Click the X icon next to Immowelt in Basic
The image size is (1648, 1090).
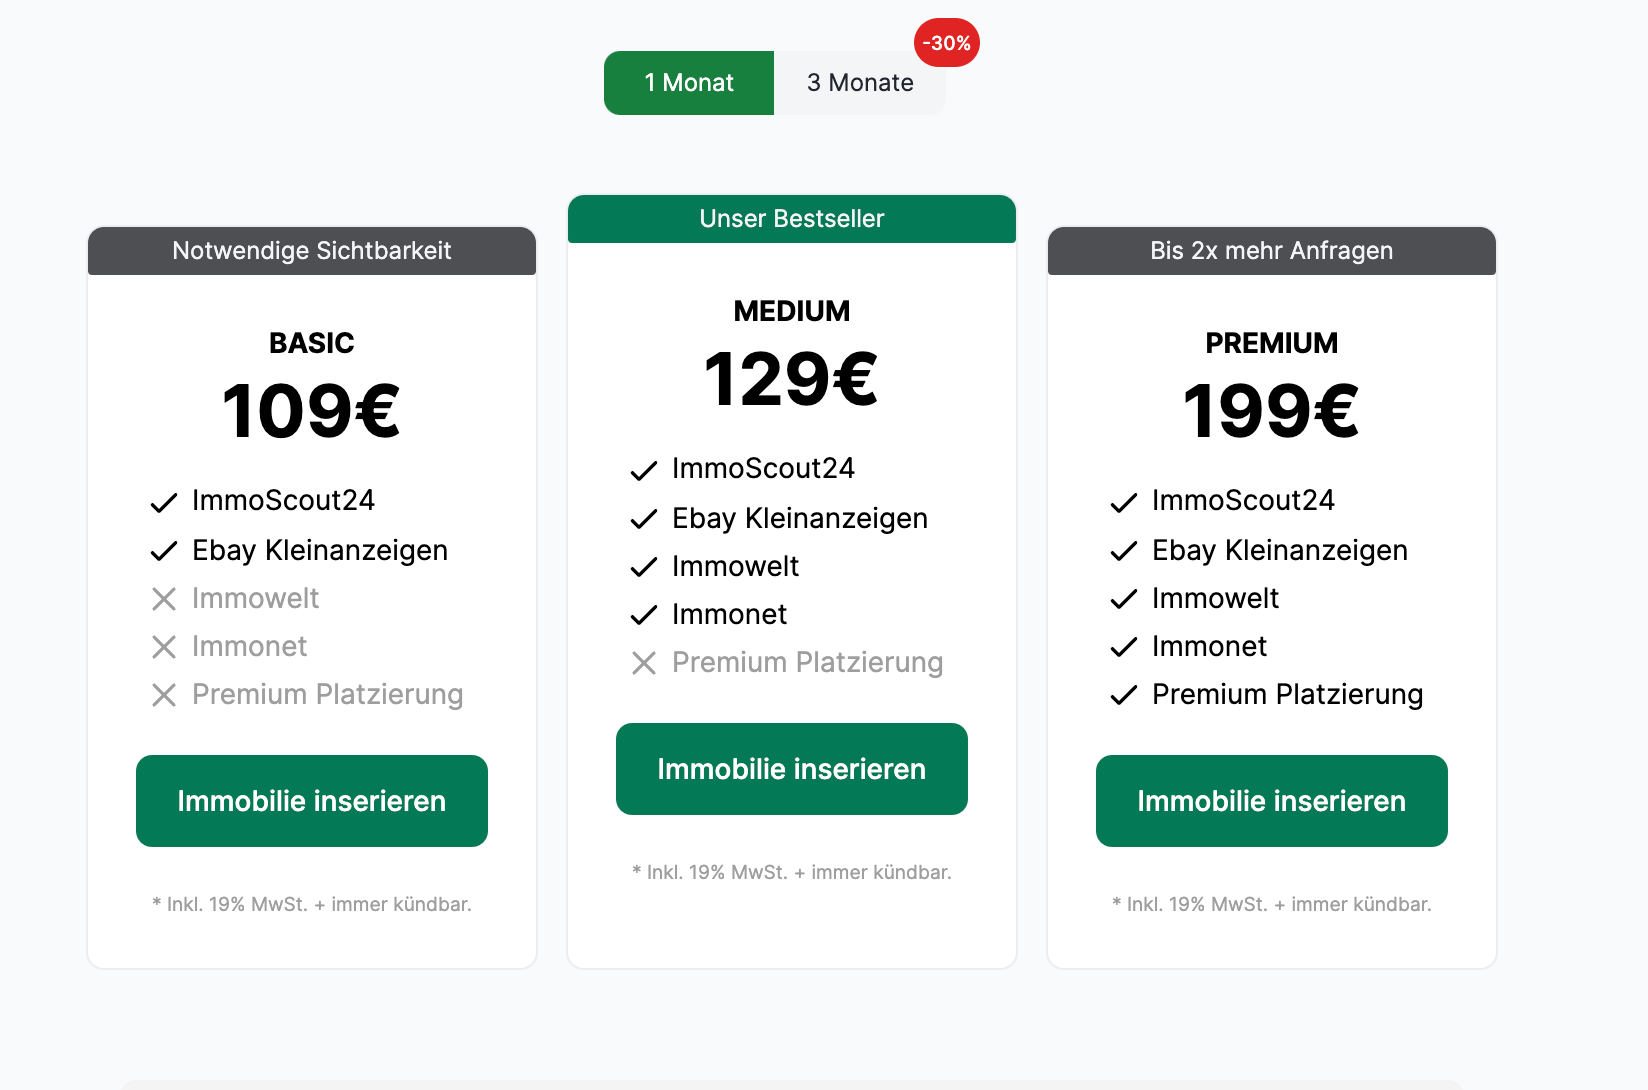click(x=164, y=599)
